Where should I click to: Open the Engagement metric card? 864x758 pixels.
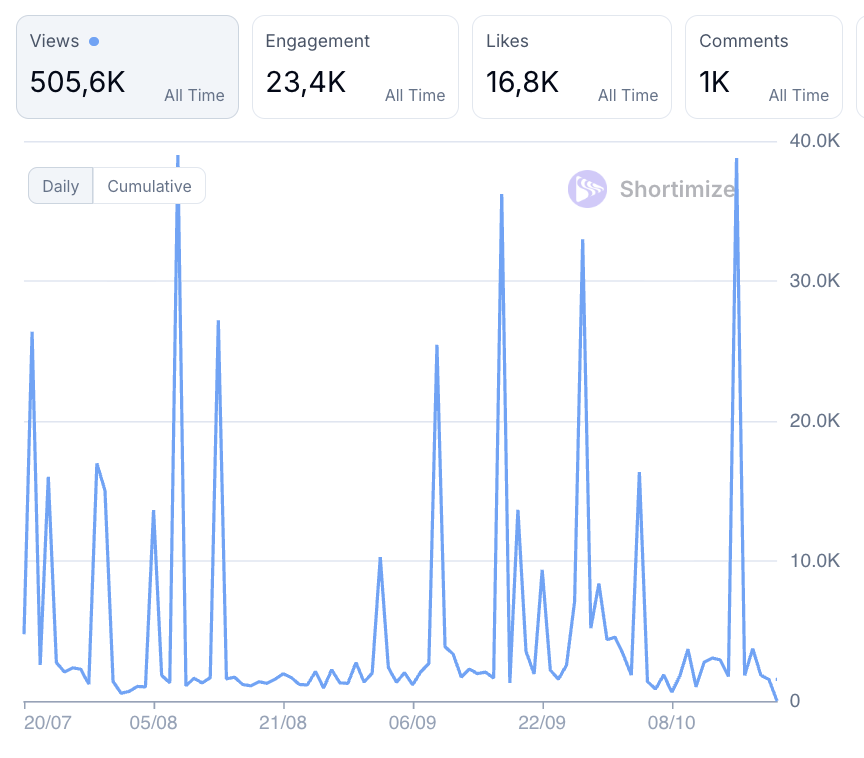click(x=355, y=67)
